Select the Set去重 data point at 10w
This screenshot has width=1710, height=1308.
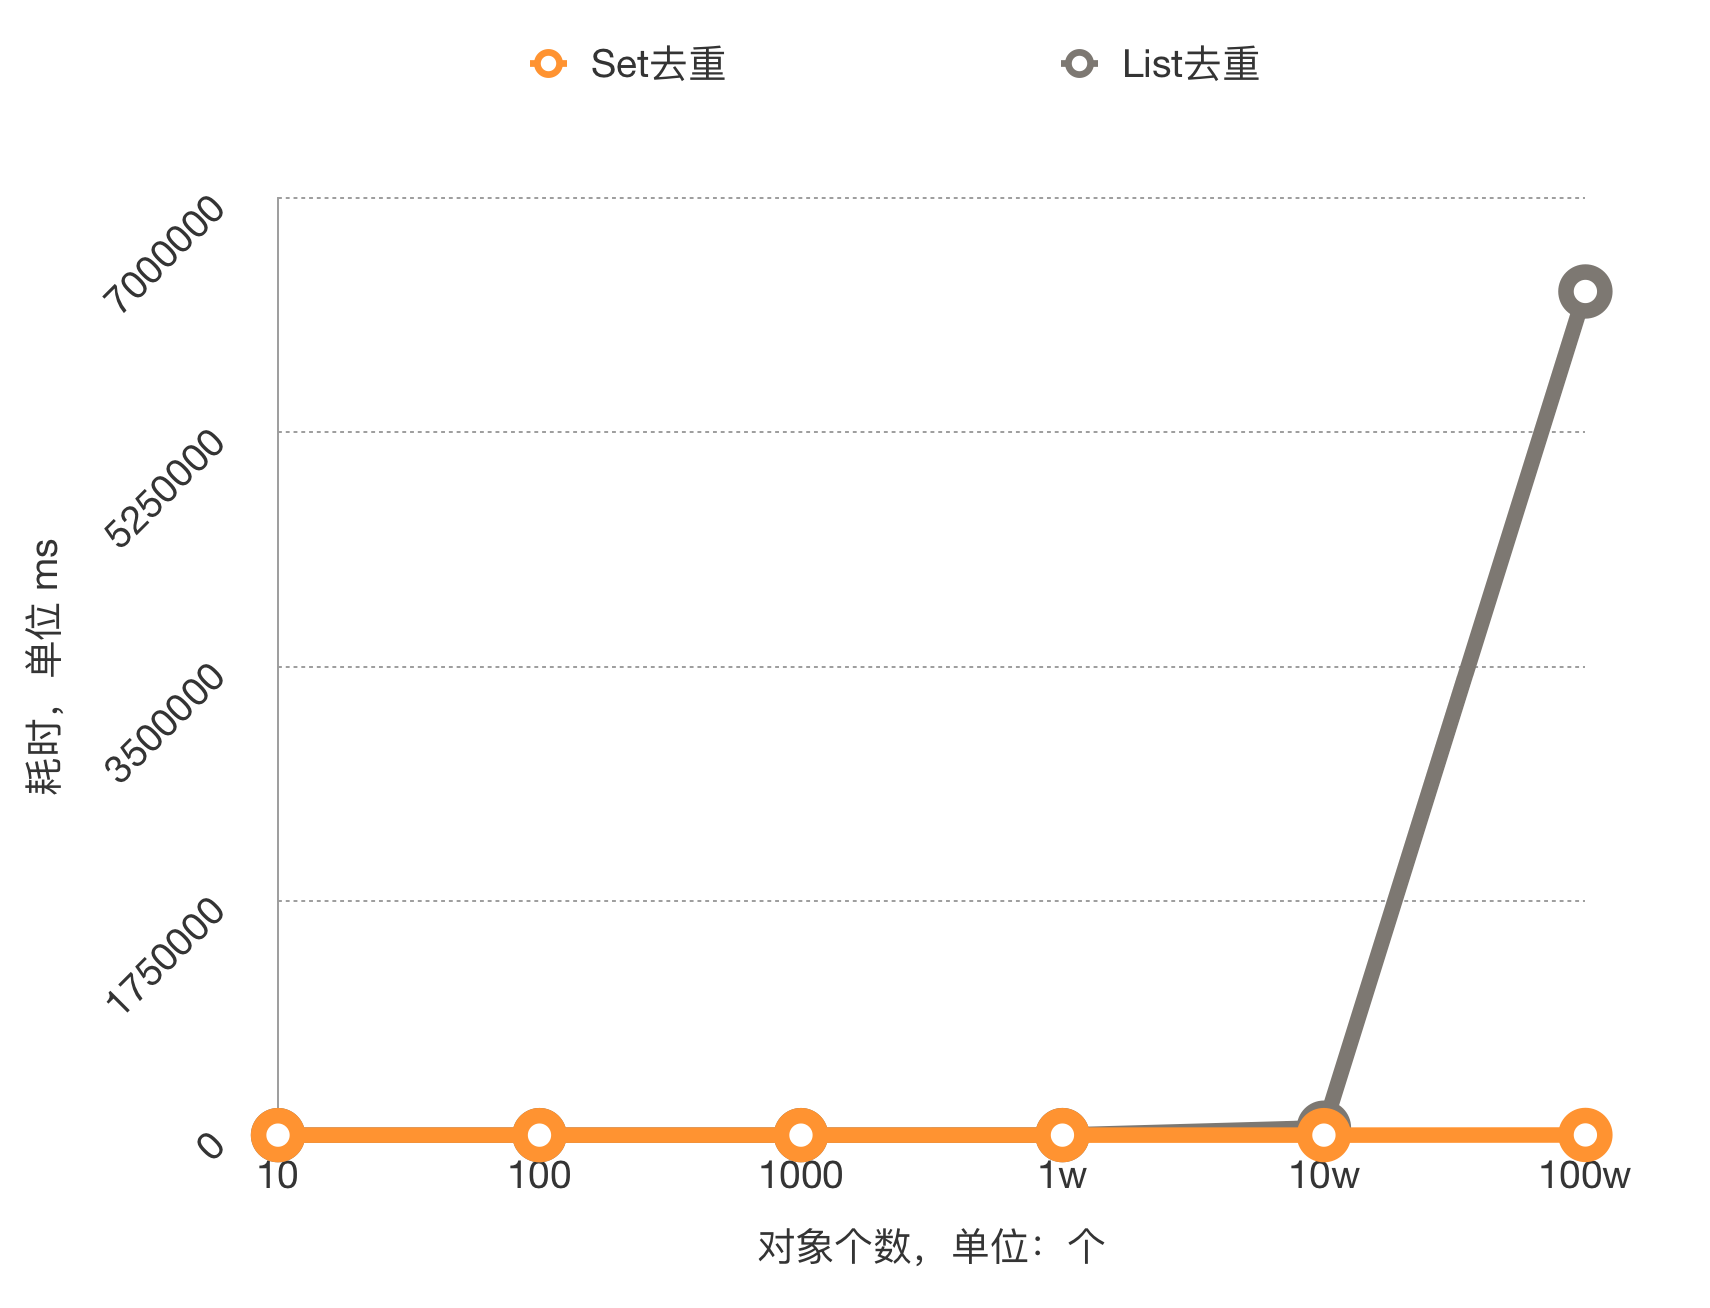click(x=1323, y=1135)
